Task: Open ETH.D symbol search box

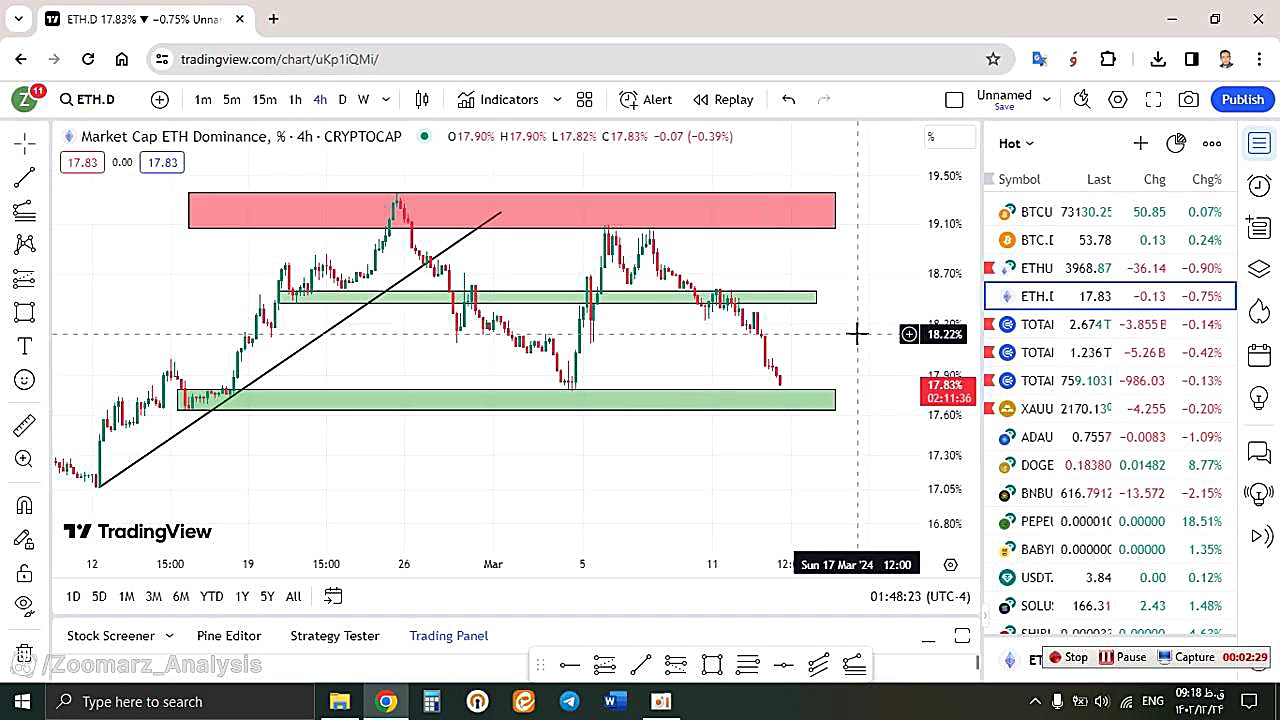Action: (88, 99)
